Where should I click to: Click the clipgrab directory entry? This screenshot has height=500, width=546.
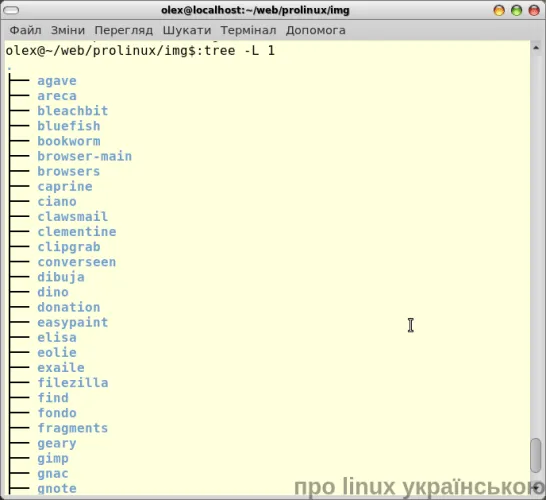[69, 247]
